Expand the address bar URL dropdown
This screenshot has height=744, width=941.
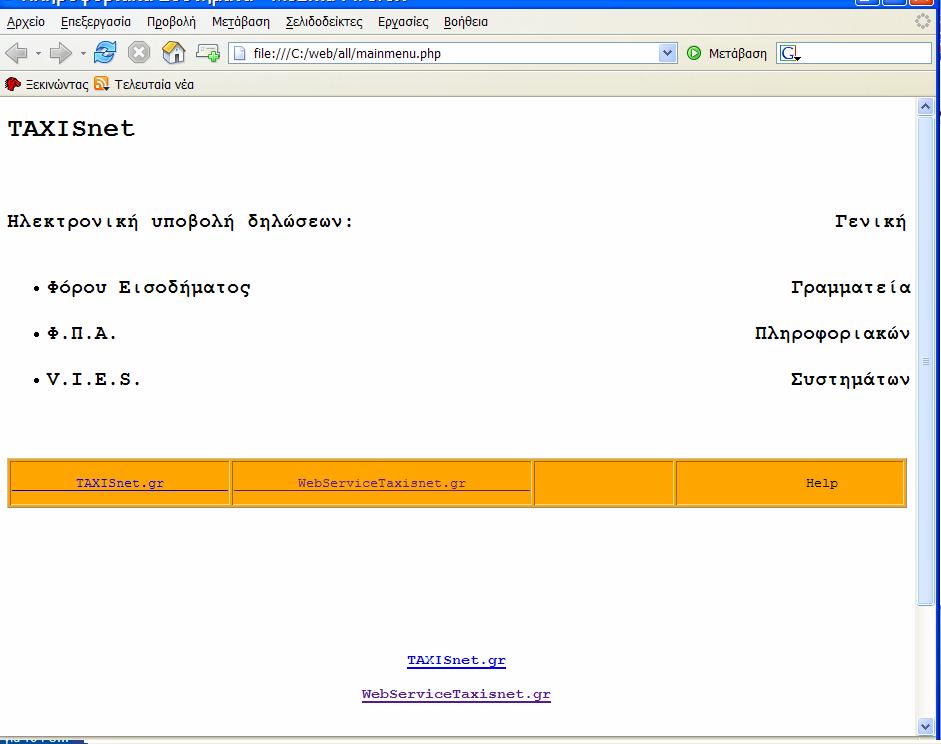[667, 53]
